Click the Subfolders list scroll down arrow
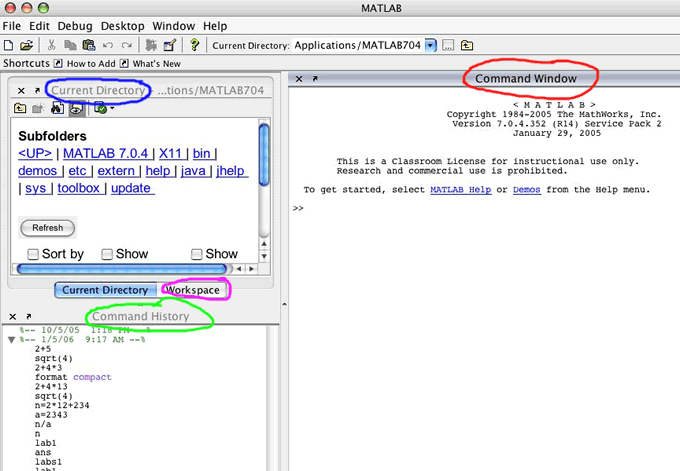The width and height of the screenshot is (680, 471). coord(264,256)
